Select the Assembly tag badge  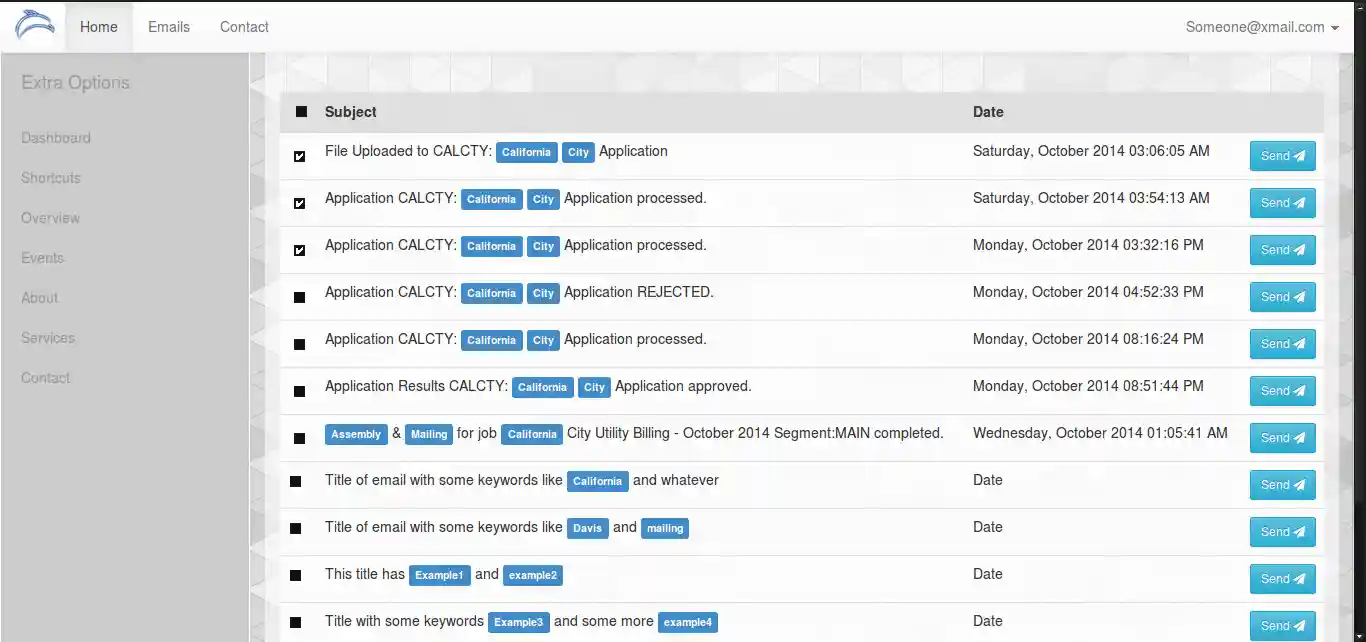tap(356, 434)
